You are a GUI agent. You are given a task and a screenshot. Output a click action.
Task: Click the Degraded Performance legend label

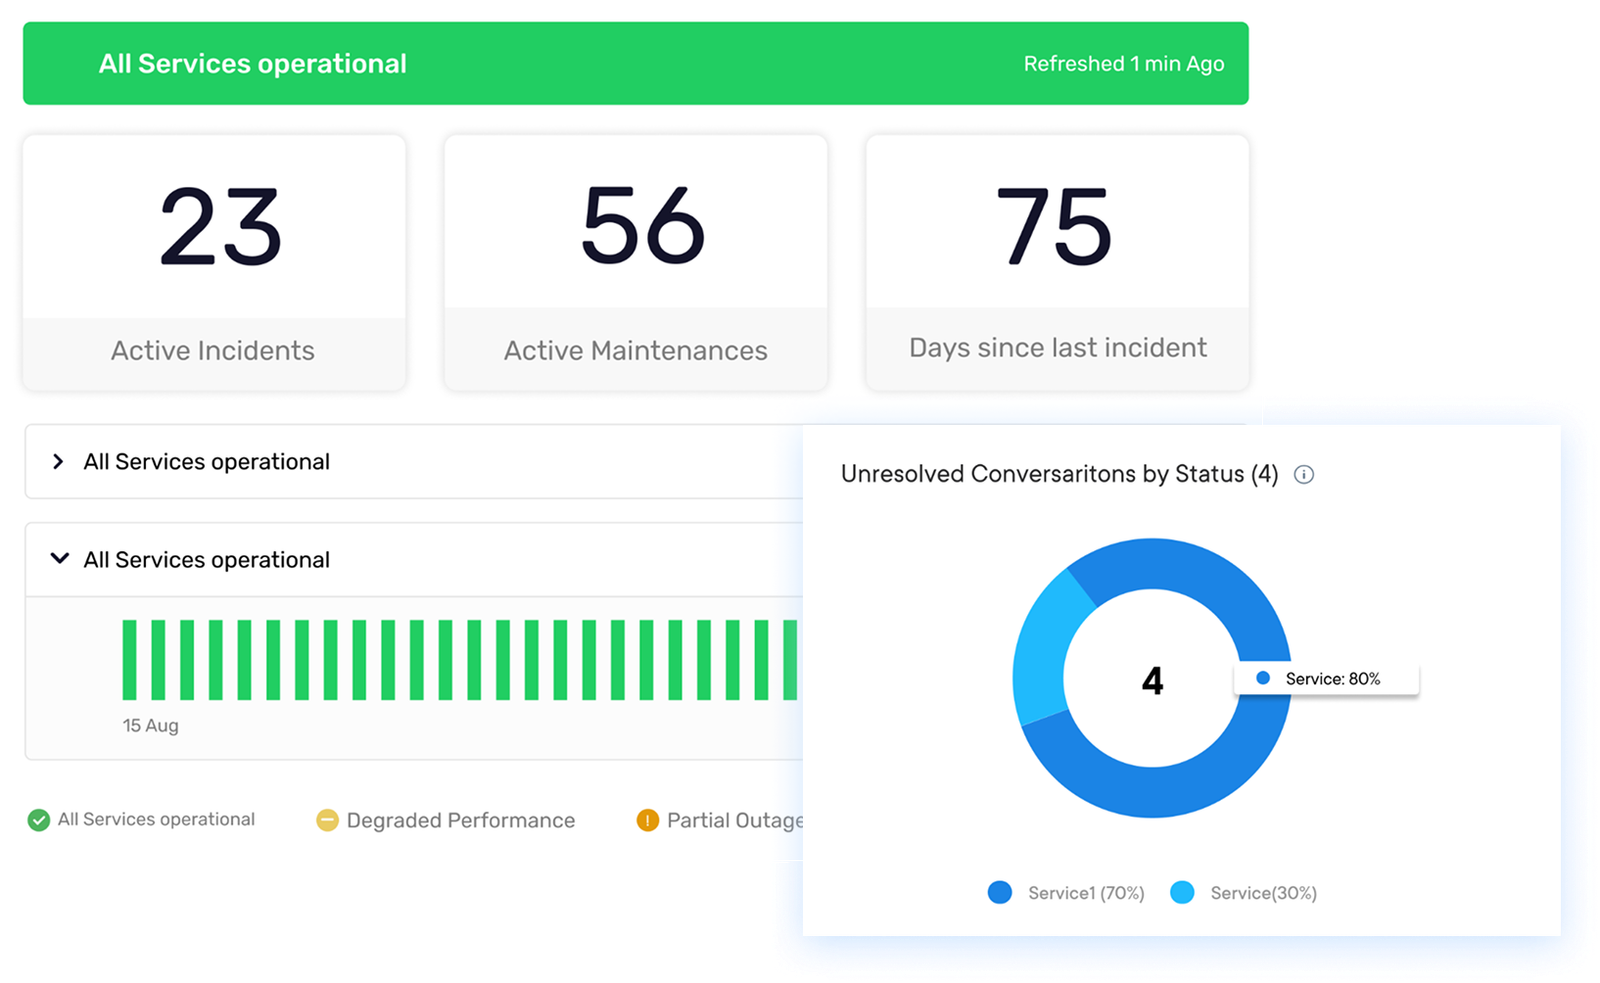pos(461,820)
